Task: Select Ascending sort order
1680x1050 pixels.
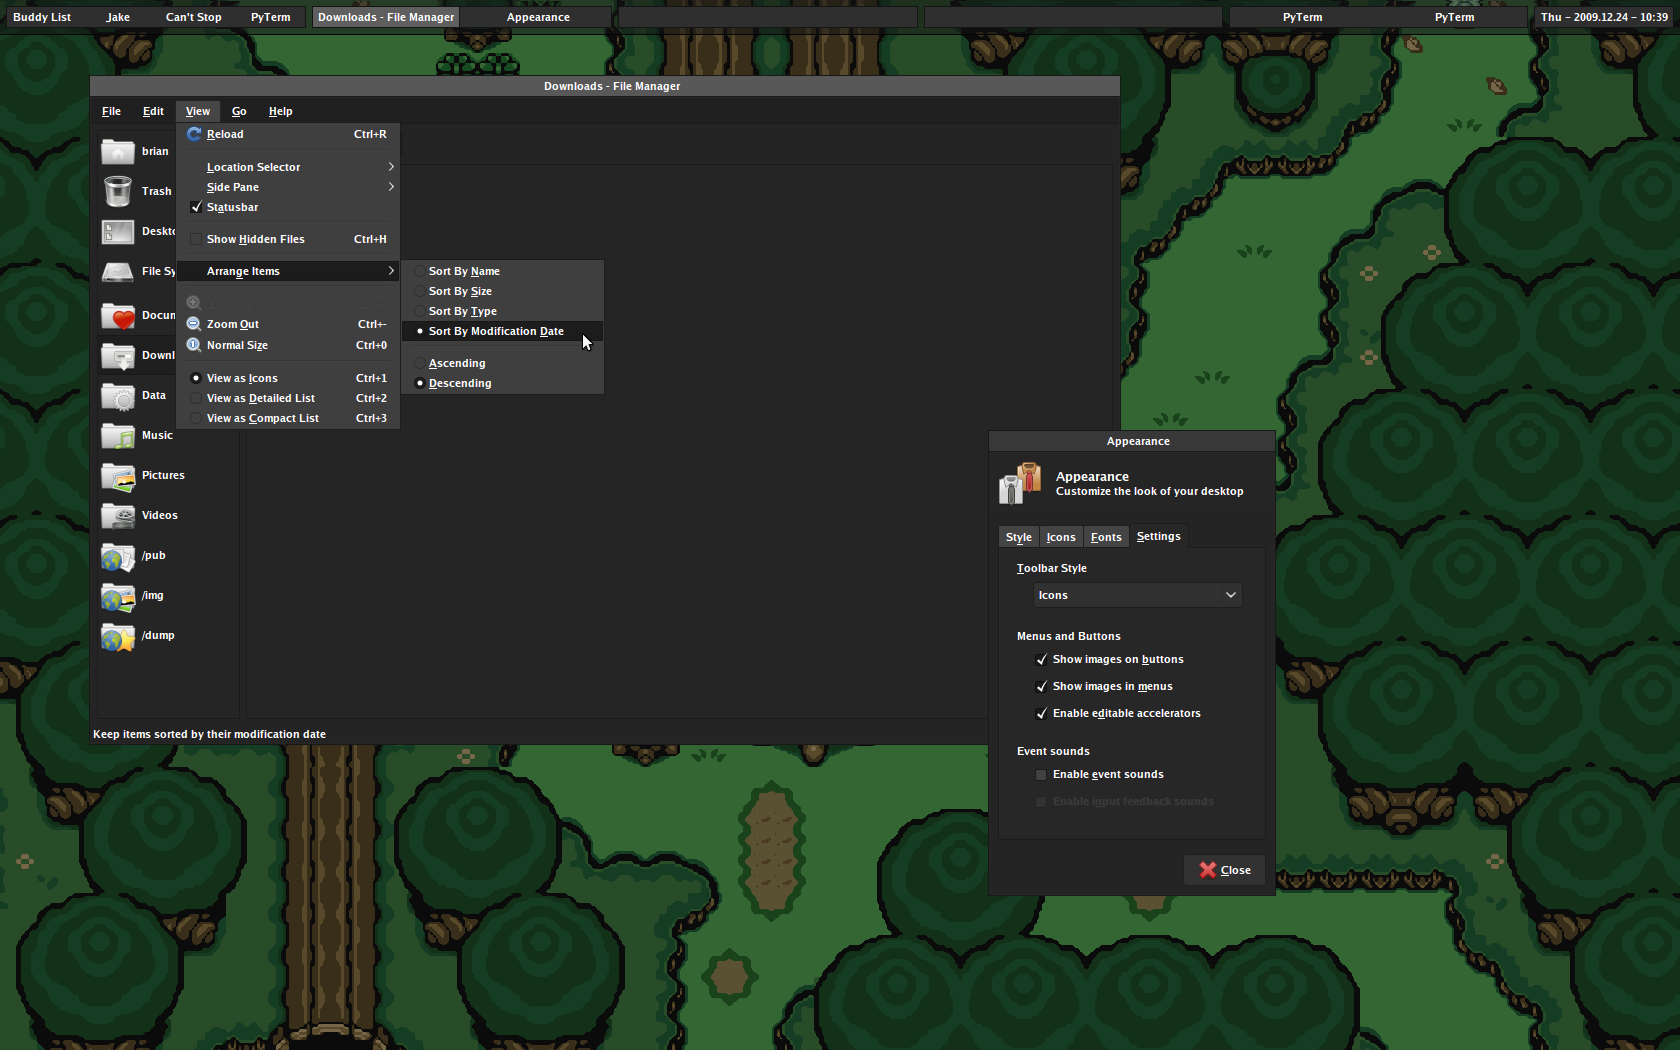Action: [x=502, y=363]
